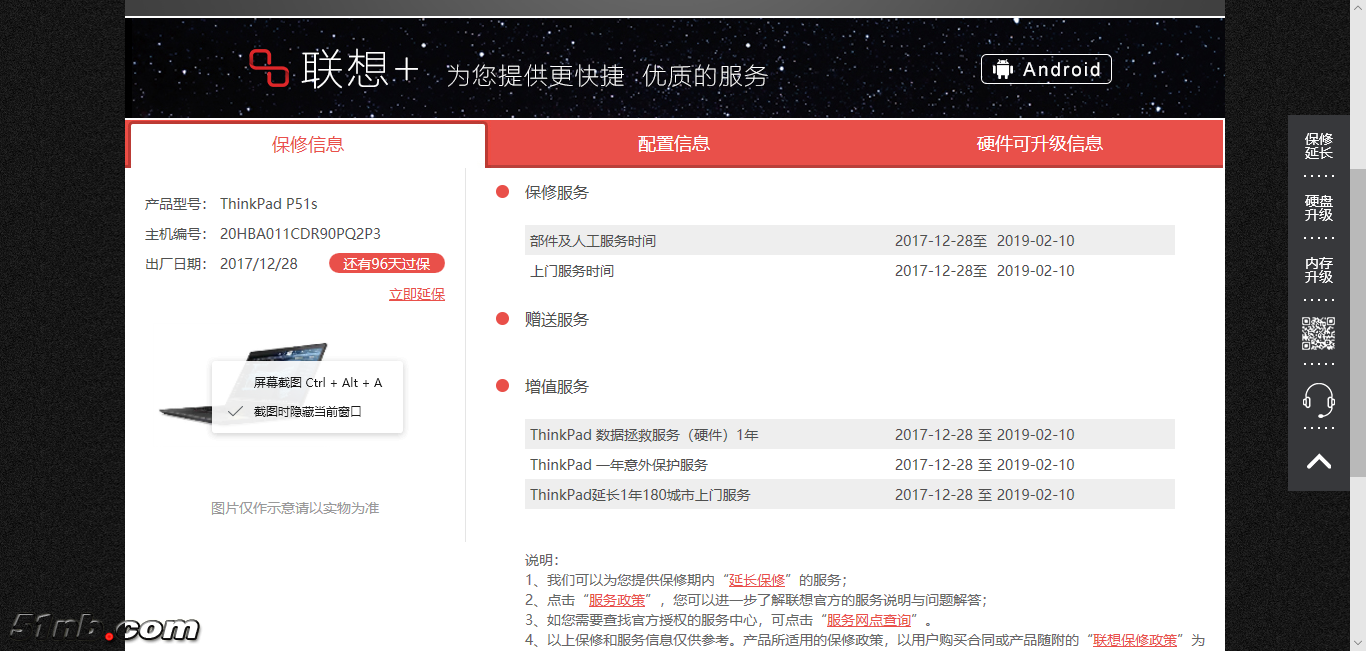This screenshot has width=1366, height=651.
Task: Select 屏幕截图 Ctrl + Alt + A menu item
Action: pyautogui.click(x=317, y=382)
